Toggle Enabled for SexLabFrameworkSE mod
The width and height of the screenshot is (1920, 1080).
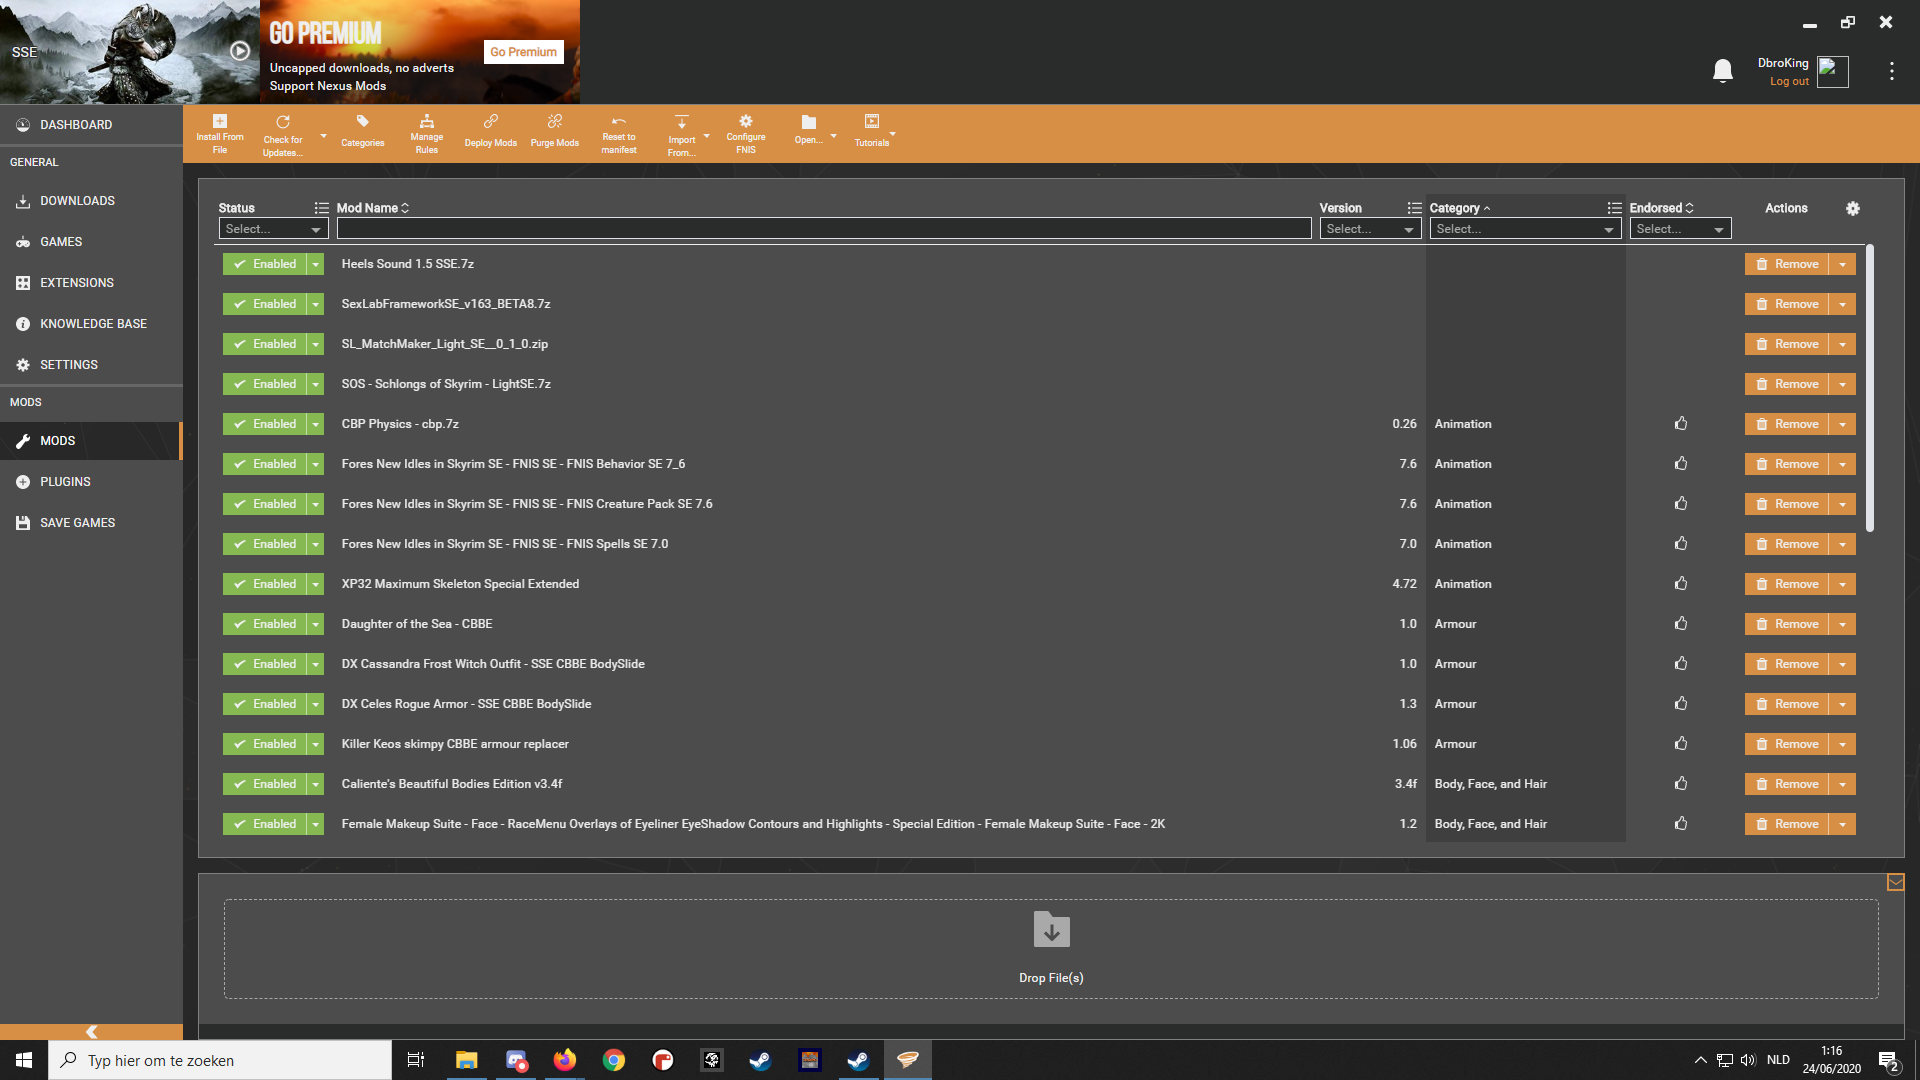265,304
